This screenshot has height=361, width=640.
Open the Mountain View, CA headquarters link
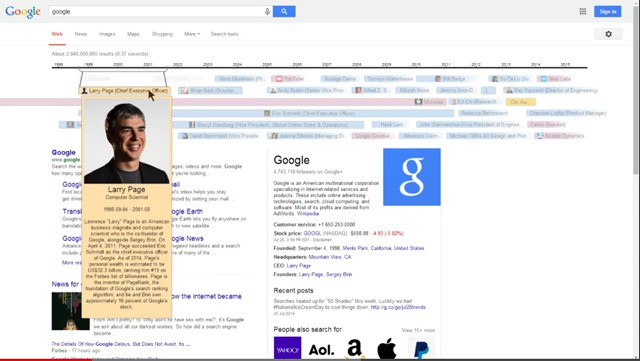tap(330, 257)
